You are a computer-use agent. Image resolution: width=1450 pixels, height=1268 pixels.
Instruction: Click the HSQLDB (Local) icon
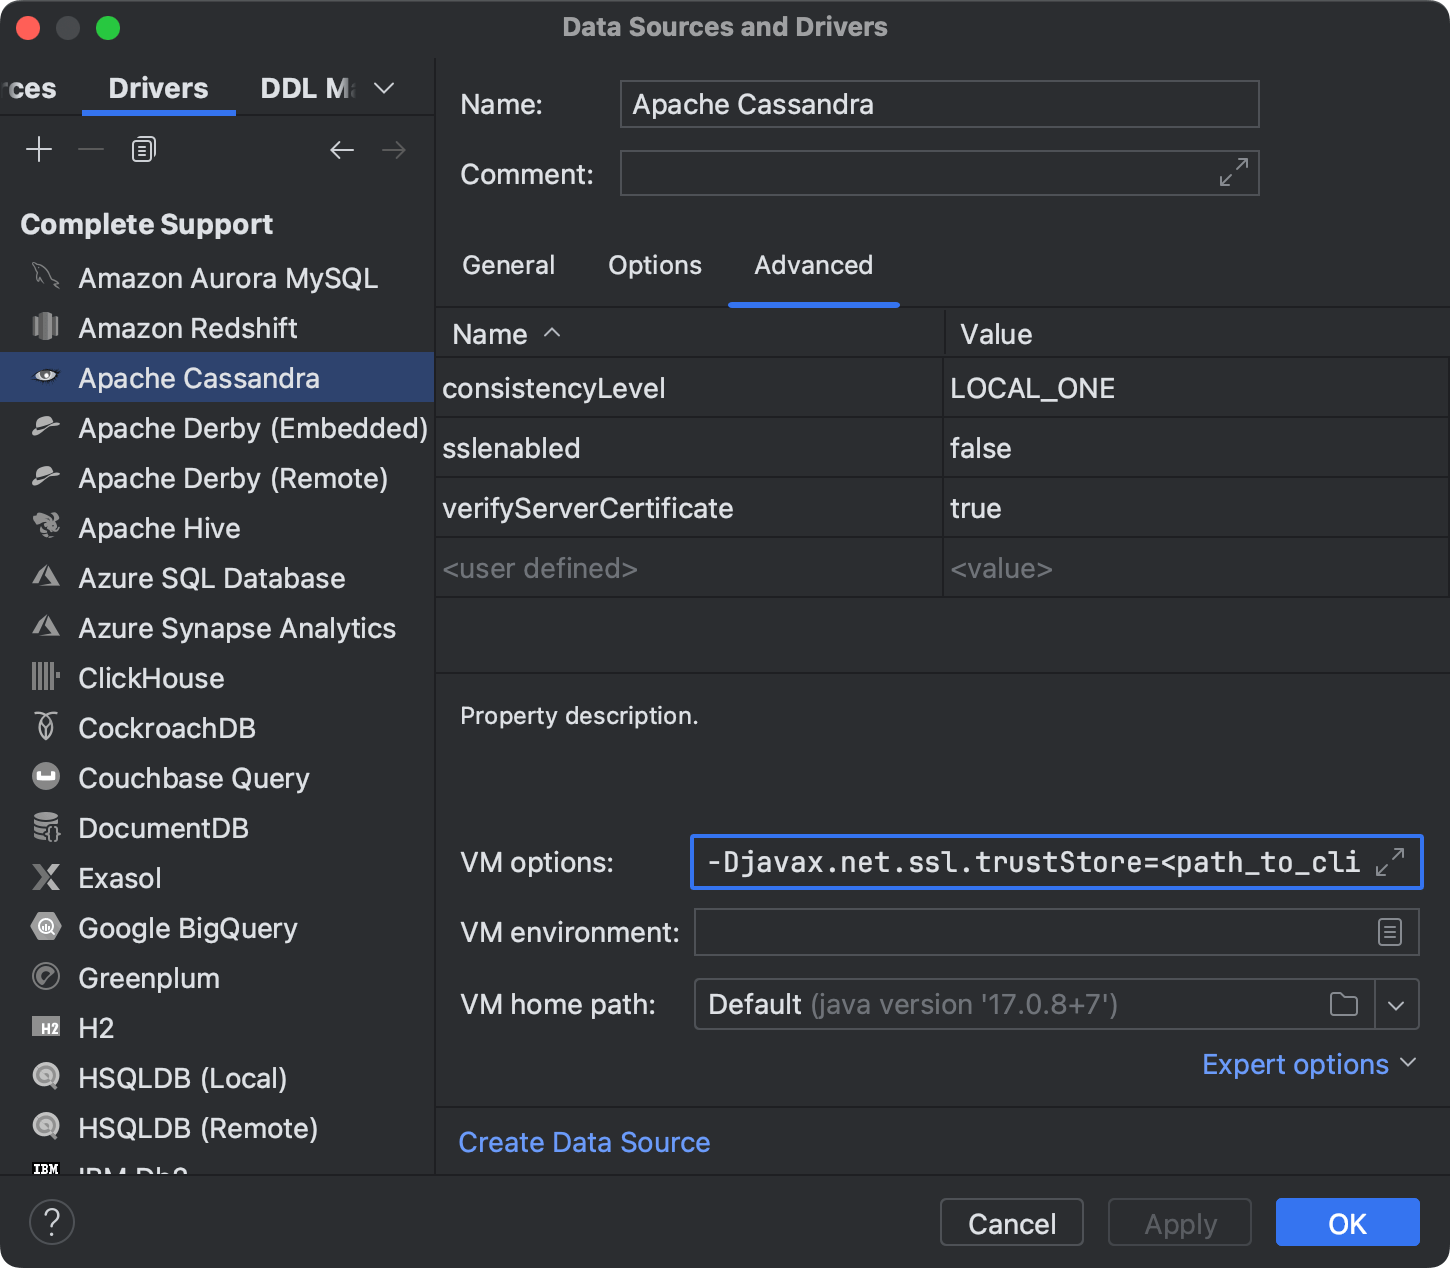pos(46,1076)
